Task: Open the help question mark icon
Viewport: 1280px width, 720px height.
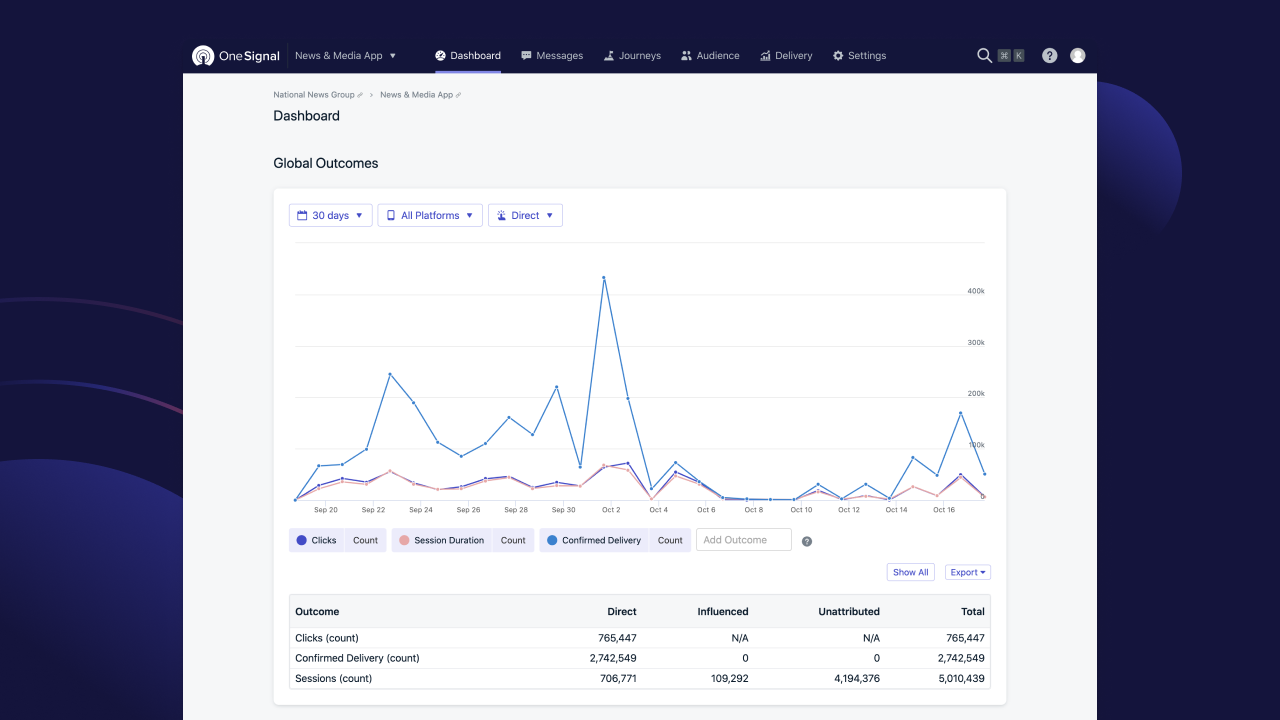Action: click(x=1049, y=56)
